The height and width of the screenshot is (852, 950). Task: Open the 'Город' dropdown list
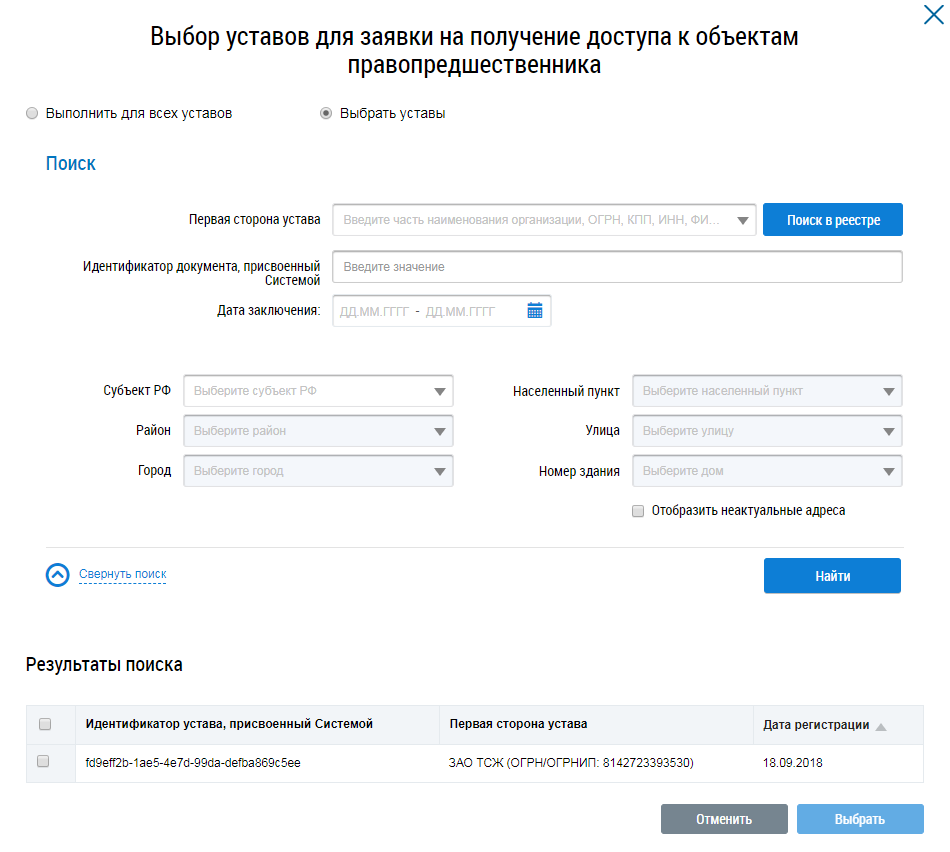coord(318,471)
